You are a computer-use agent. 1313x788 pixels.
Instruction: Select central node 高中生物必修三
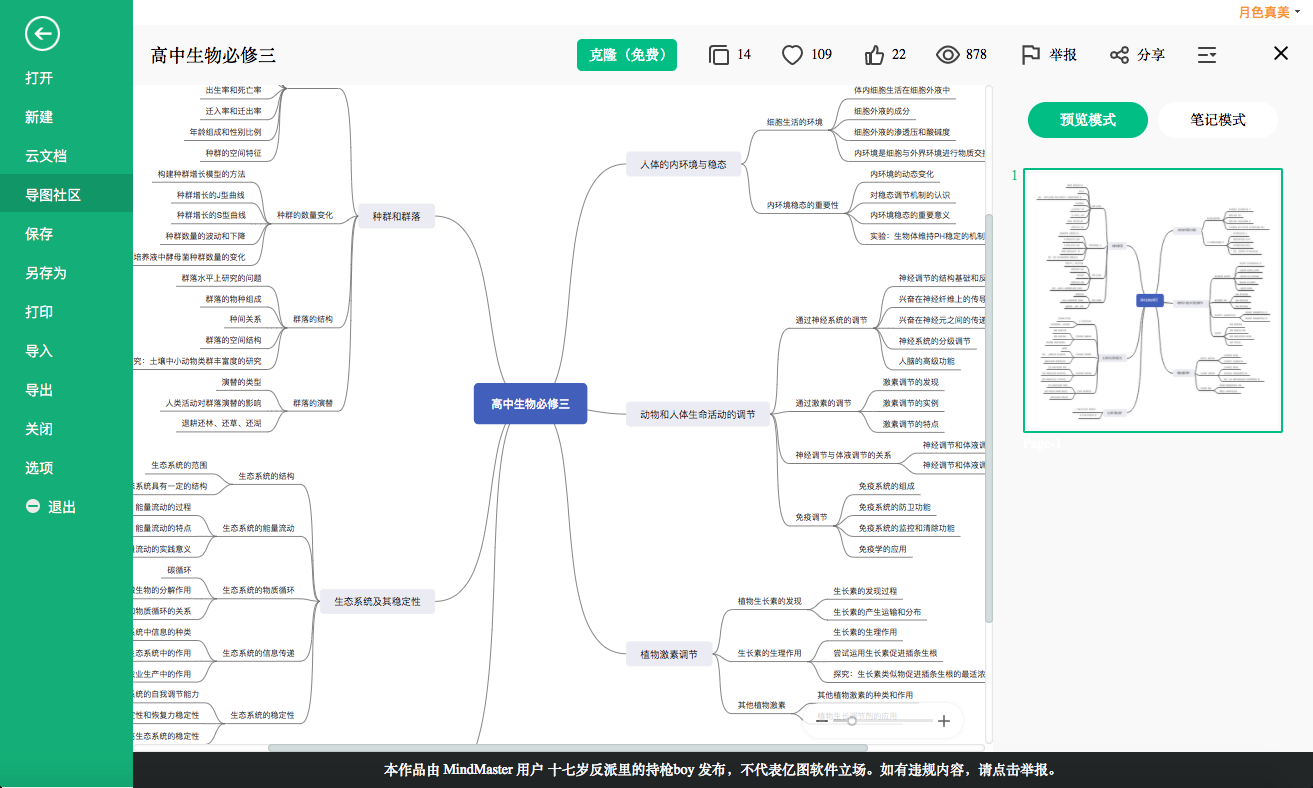click(530, 404)
